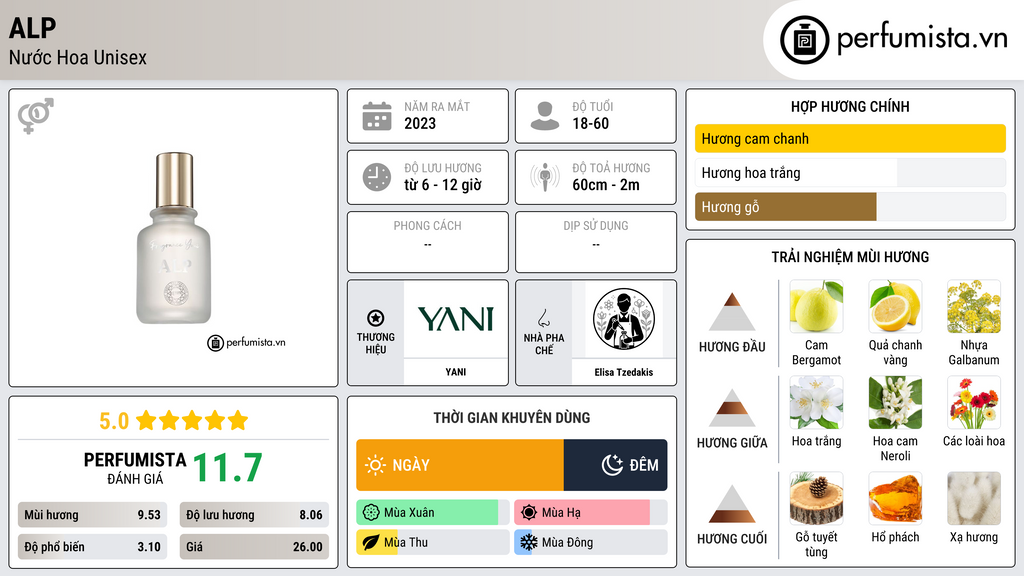Click the sun icon in the Ngày bar
The width and height of the screenshot is (1024, 576).
(375, 465)
